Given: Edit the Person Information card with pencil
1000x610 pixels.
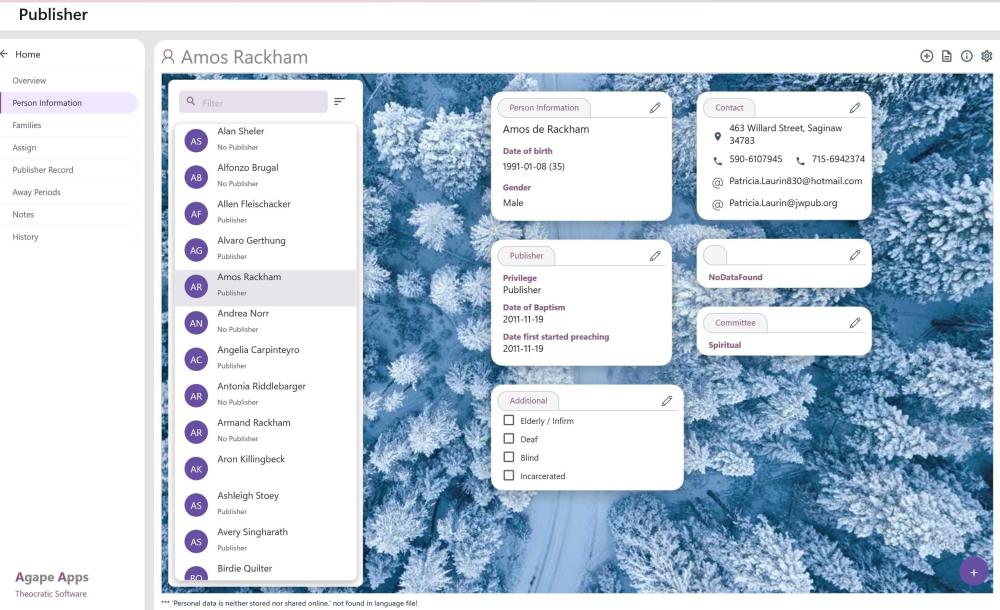Looking at the screenshot, I should click(655, 108).
